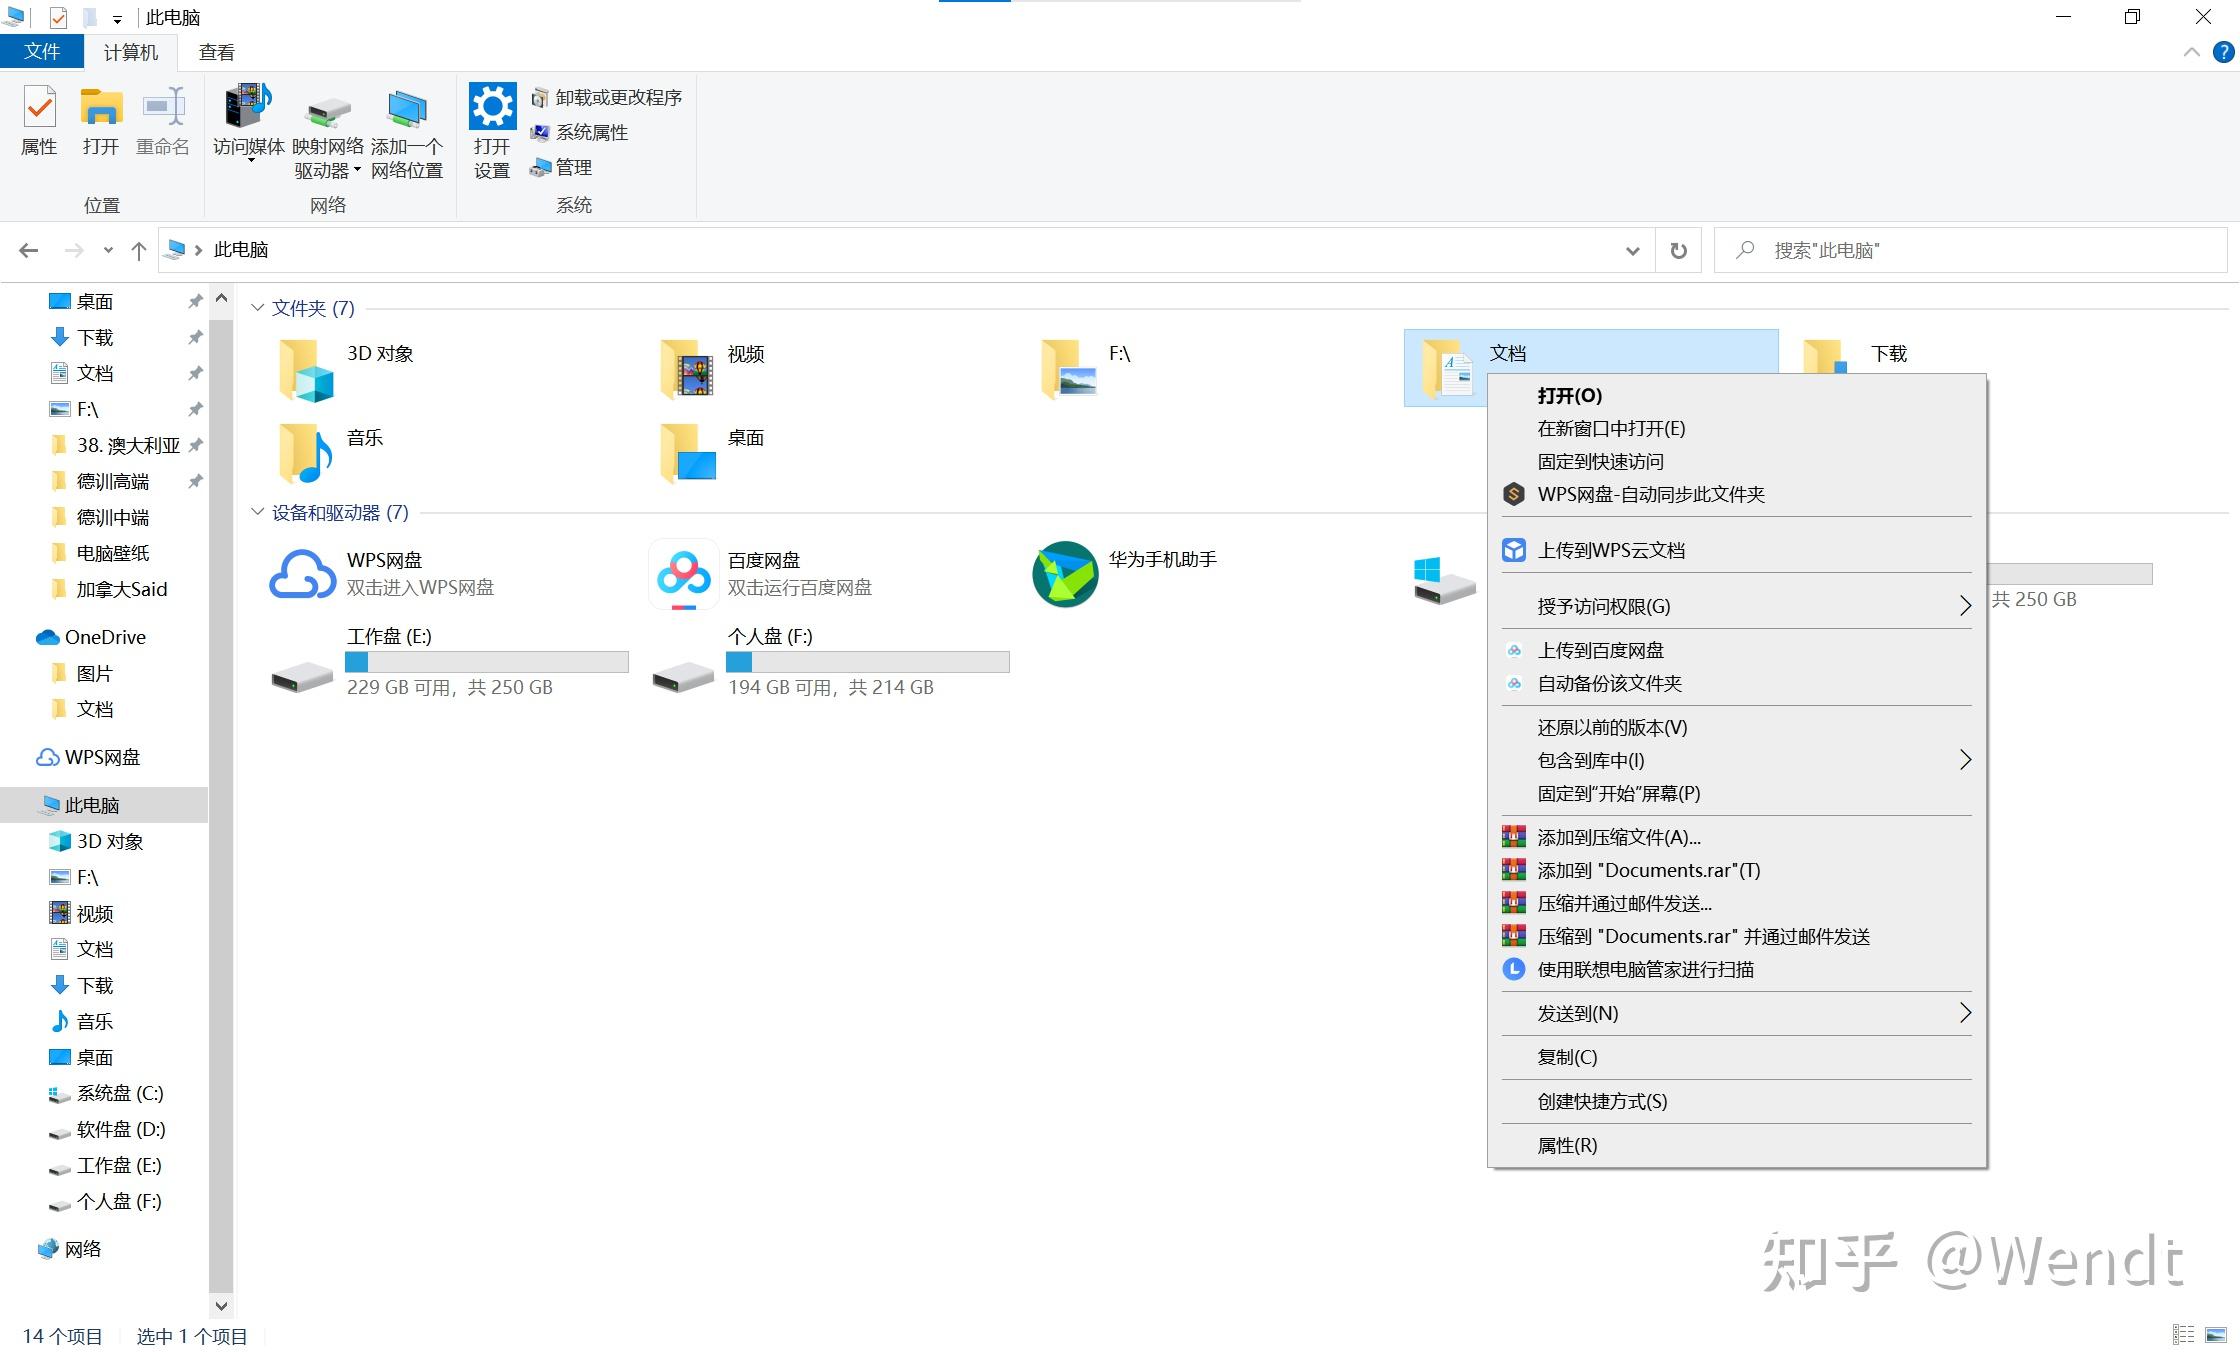This screenshot has width=2240, height=1352.
Task: Choose 固定到快速访问 from the context menu
Action: 1600,461
